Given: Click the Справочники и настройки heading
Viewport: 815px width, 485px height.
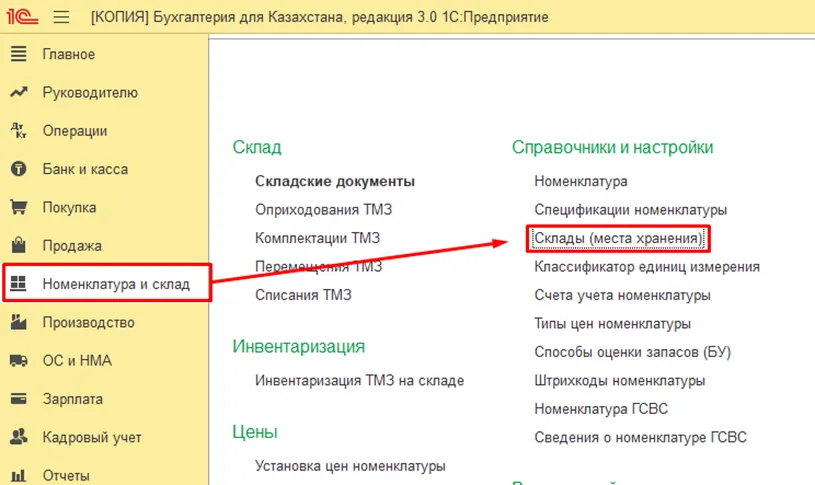Looking at the screenshot, I should pos(612,148).
